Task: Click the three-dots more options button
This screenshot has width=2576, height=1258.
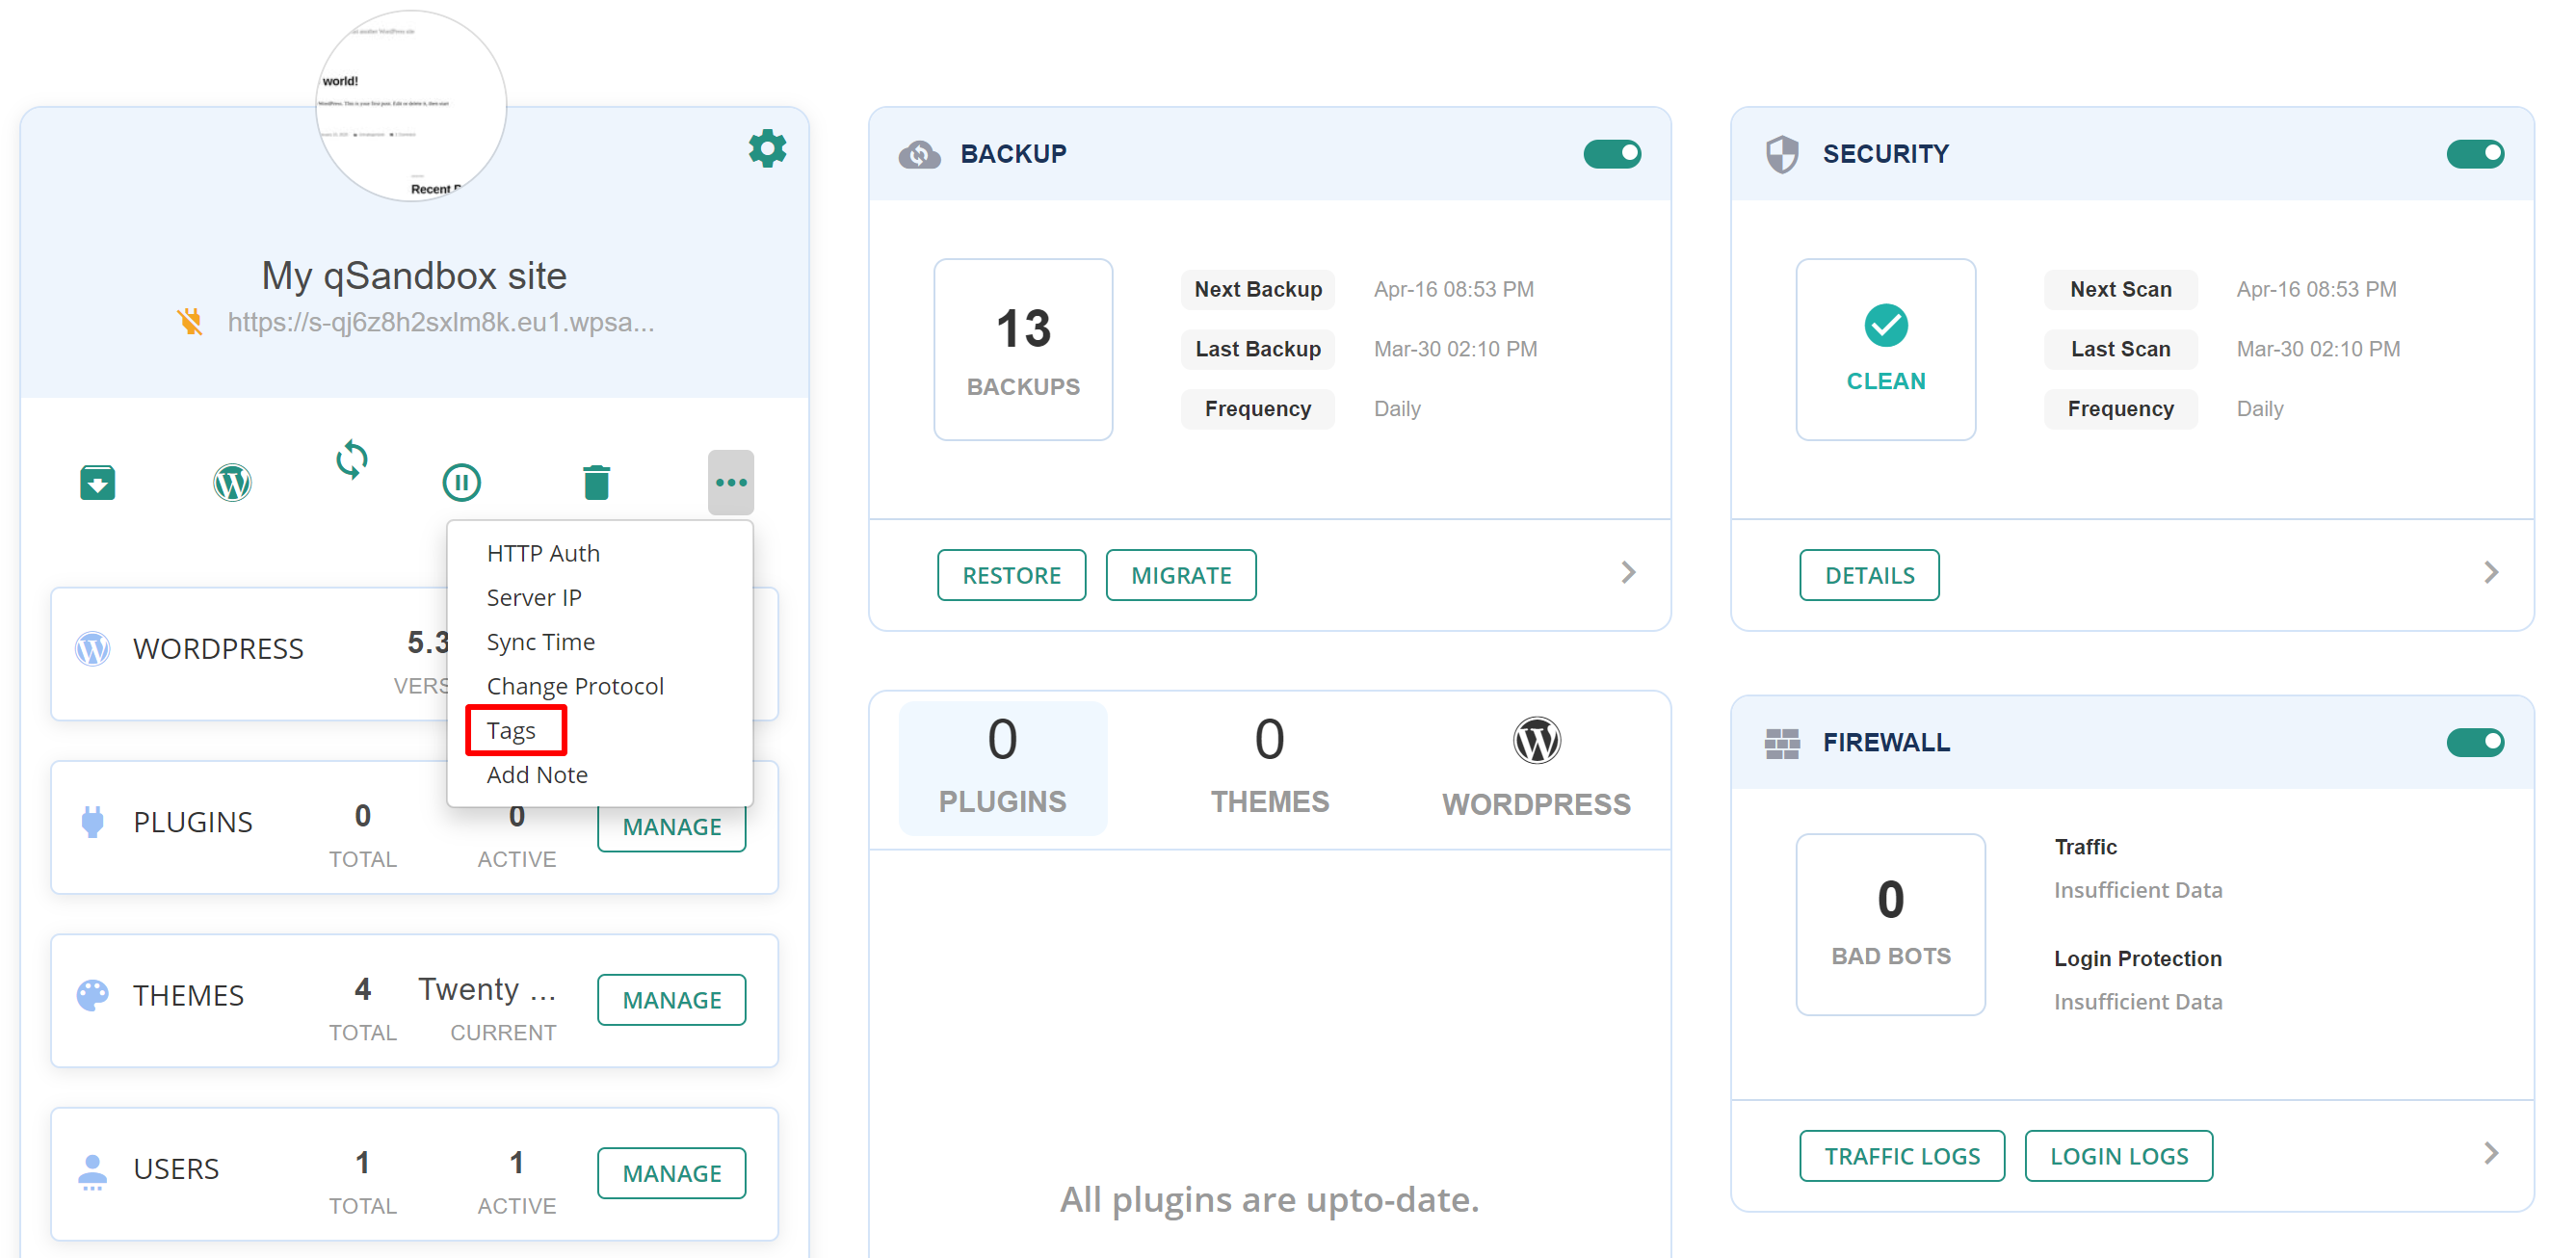Action: click(731, 483)
